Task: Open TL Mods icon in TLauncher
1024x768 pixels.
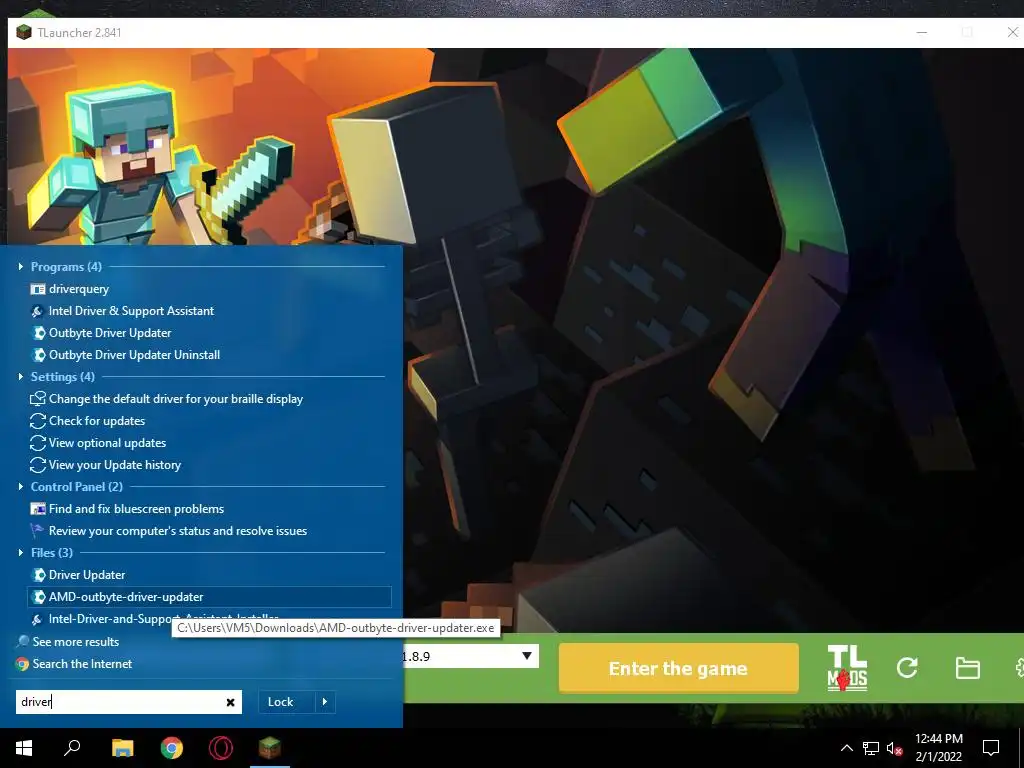Action: pos(847,668)
